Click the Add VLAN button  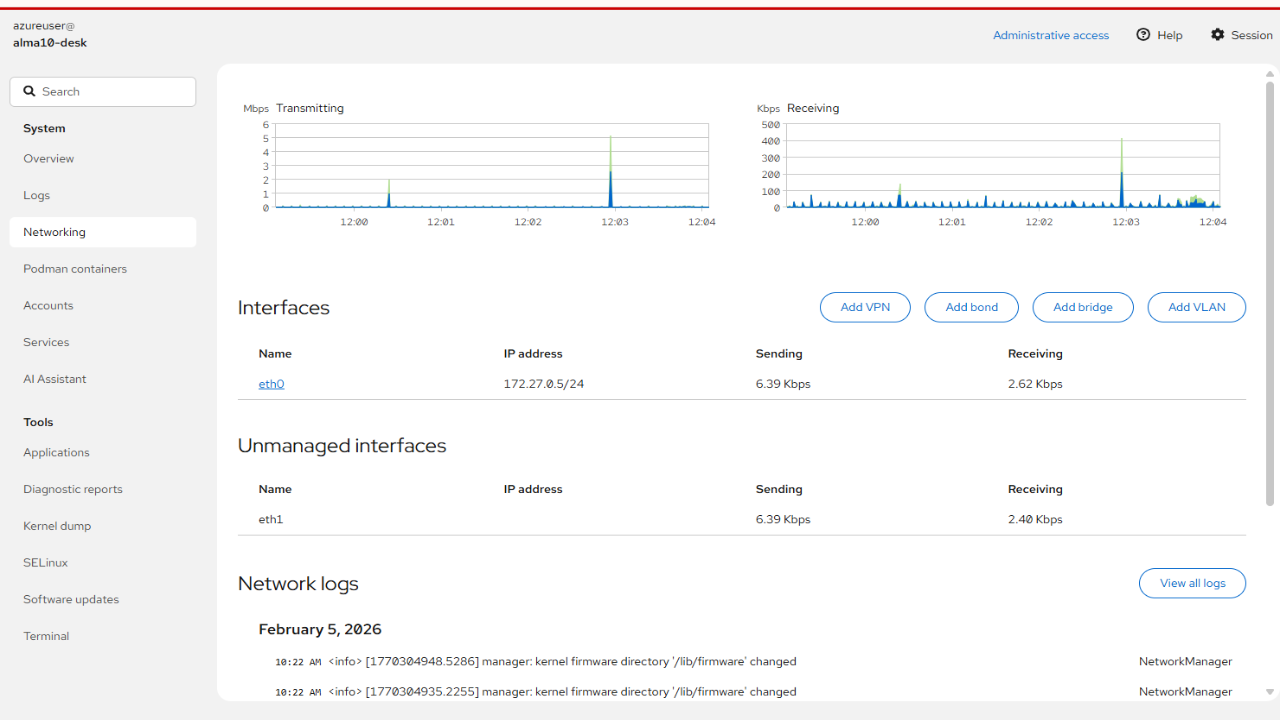point(1197,307)
